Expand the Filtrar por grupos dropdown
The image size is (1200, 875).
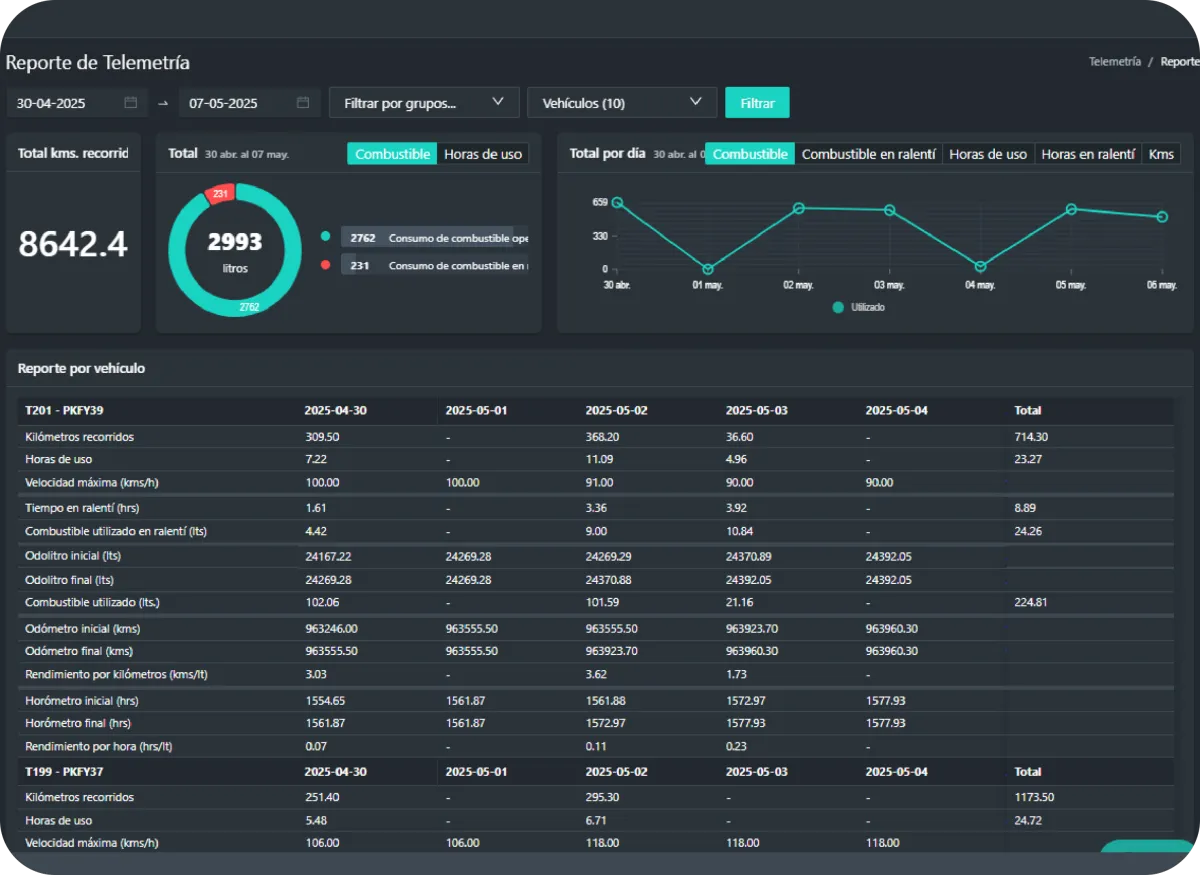tap(424, 103)
